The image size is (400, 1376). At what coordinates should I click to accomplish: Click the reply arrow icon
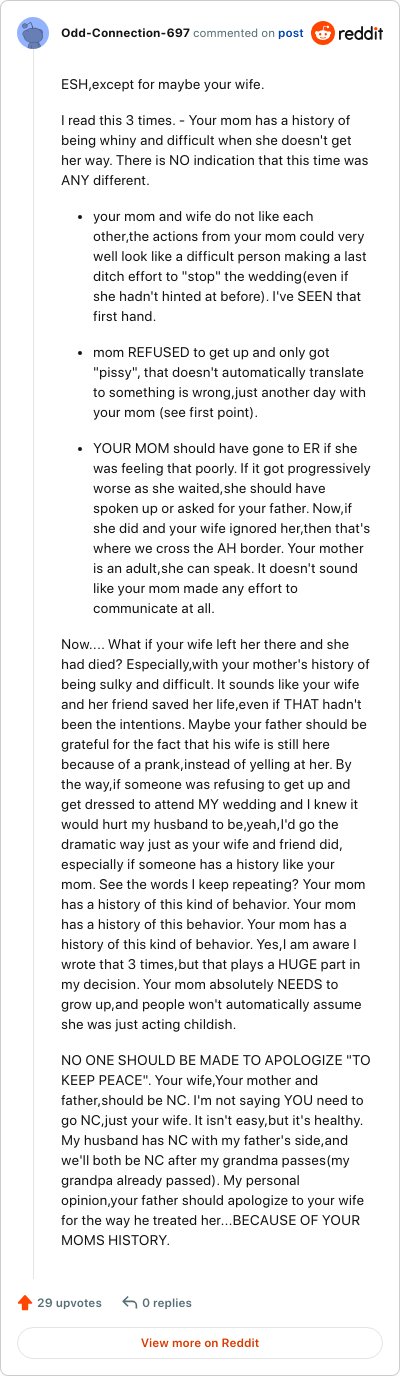[x=129, y=1302]
